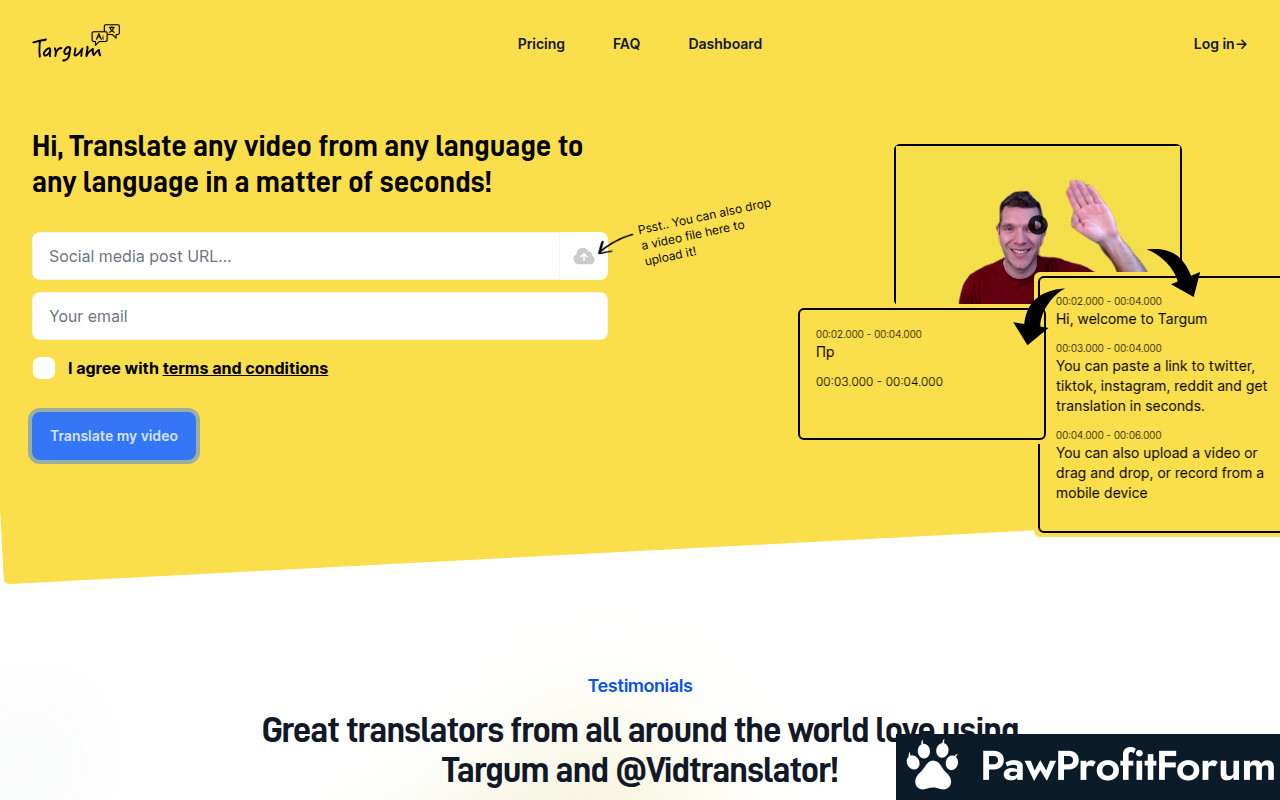Click the 'You can paste a link to twitter' subtitle
This screenshot has height=800, width=1280.
pyautogui.click(x=1162, y=386)
